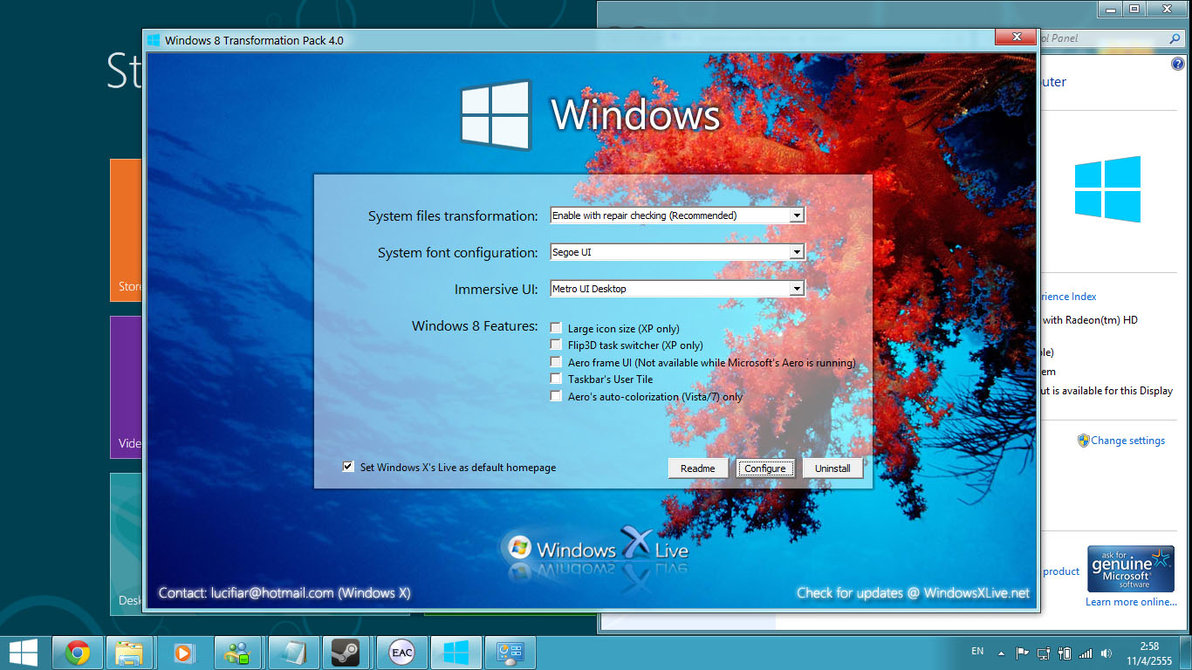Click the 'Immersive UI:' label
1192x670 pixels.
(496, 289)
